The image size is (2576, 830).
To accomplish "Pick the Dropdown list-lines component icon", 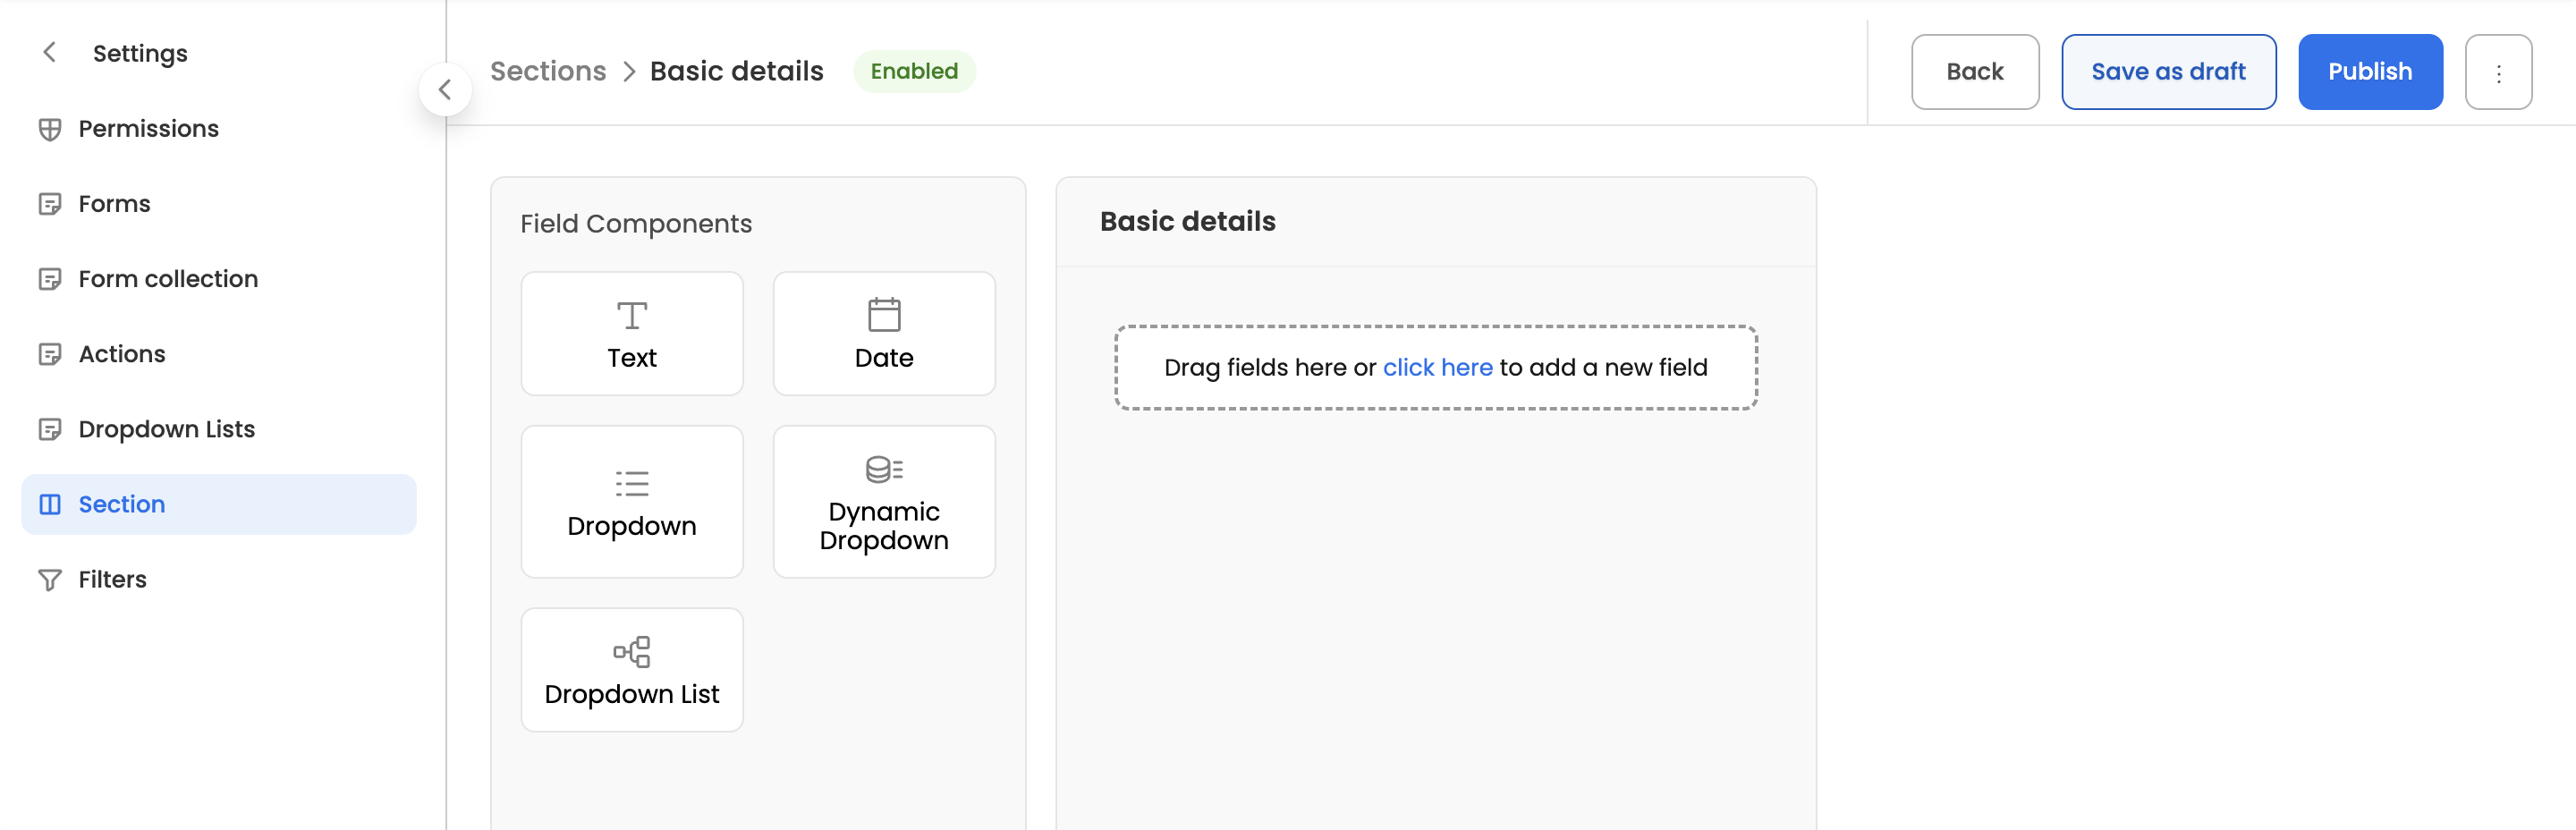I will [x=632, y=484].
